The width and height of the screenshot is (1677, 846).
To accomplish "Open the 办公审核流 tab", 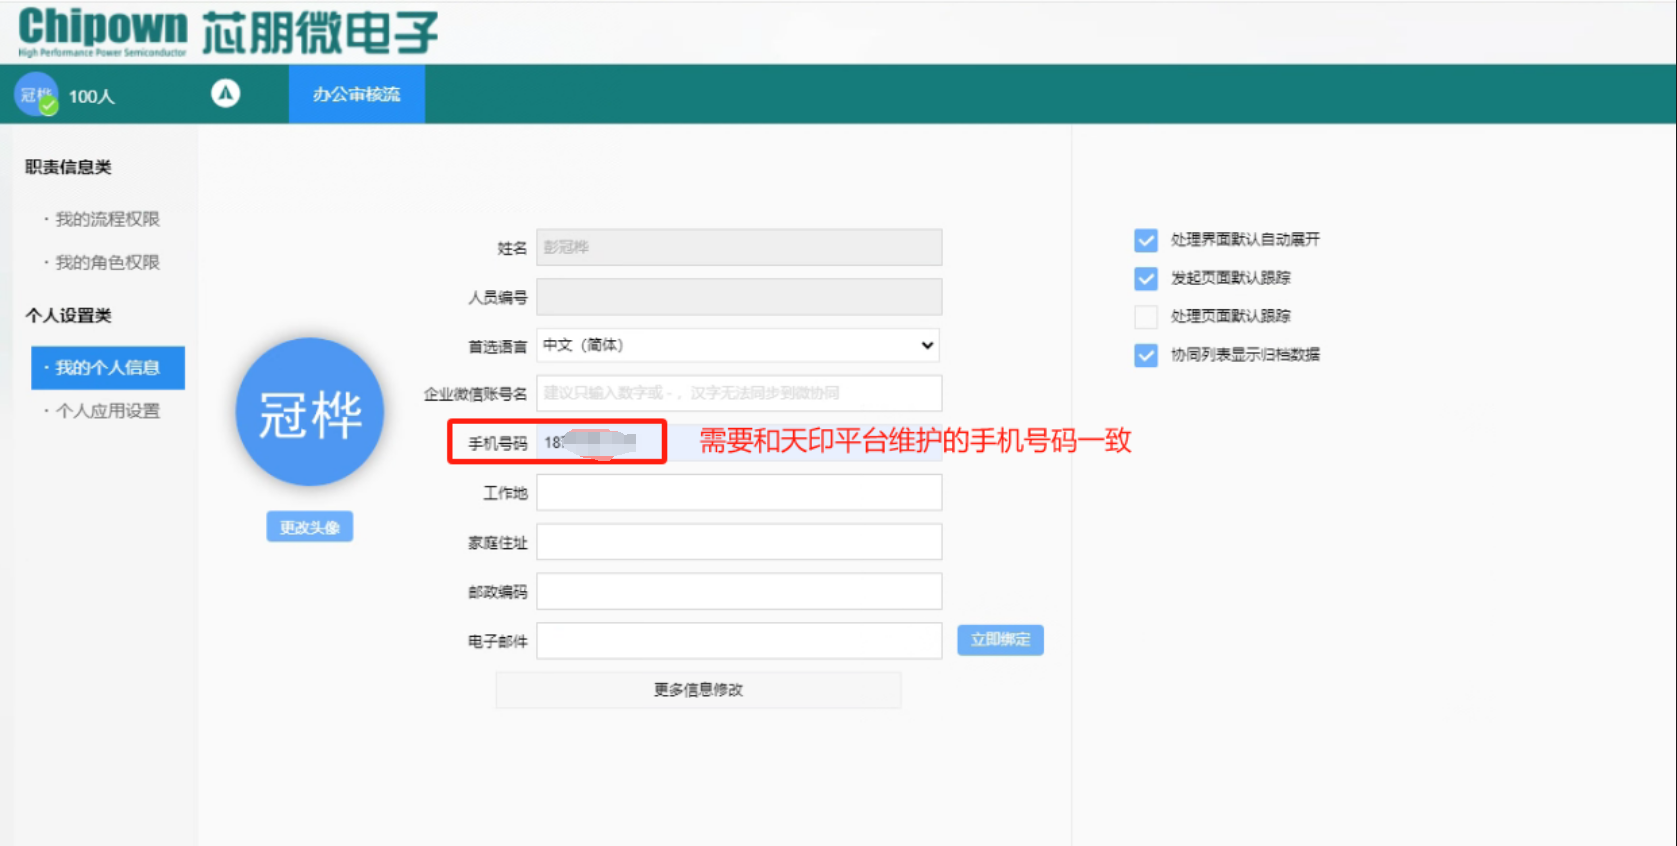I will [356, 94].
